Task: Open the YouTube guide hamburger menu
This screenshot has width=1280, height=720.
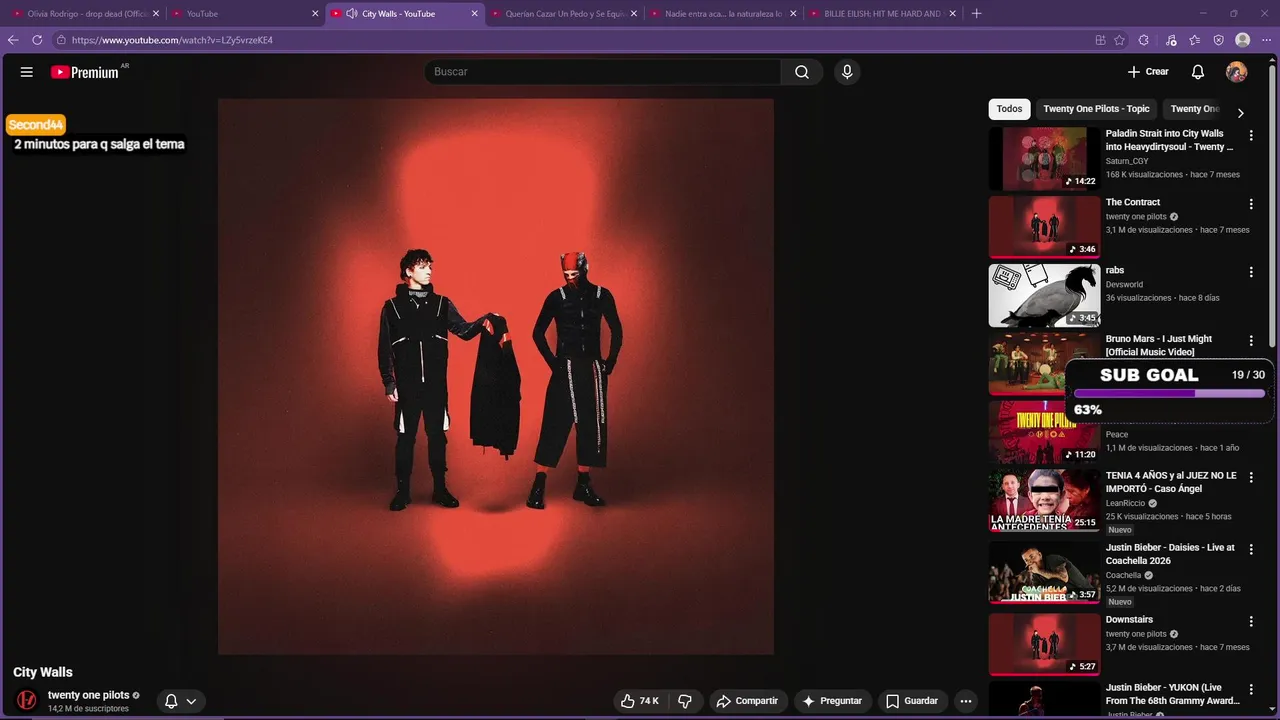Action: point(27,72)
